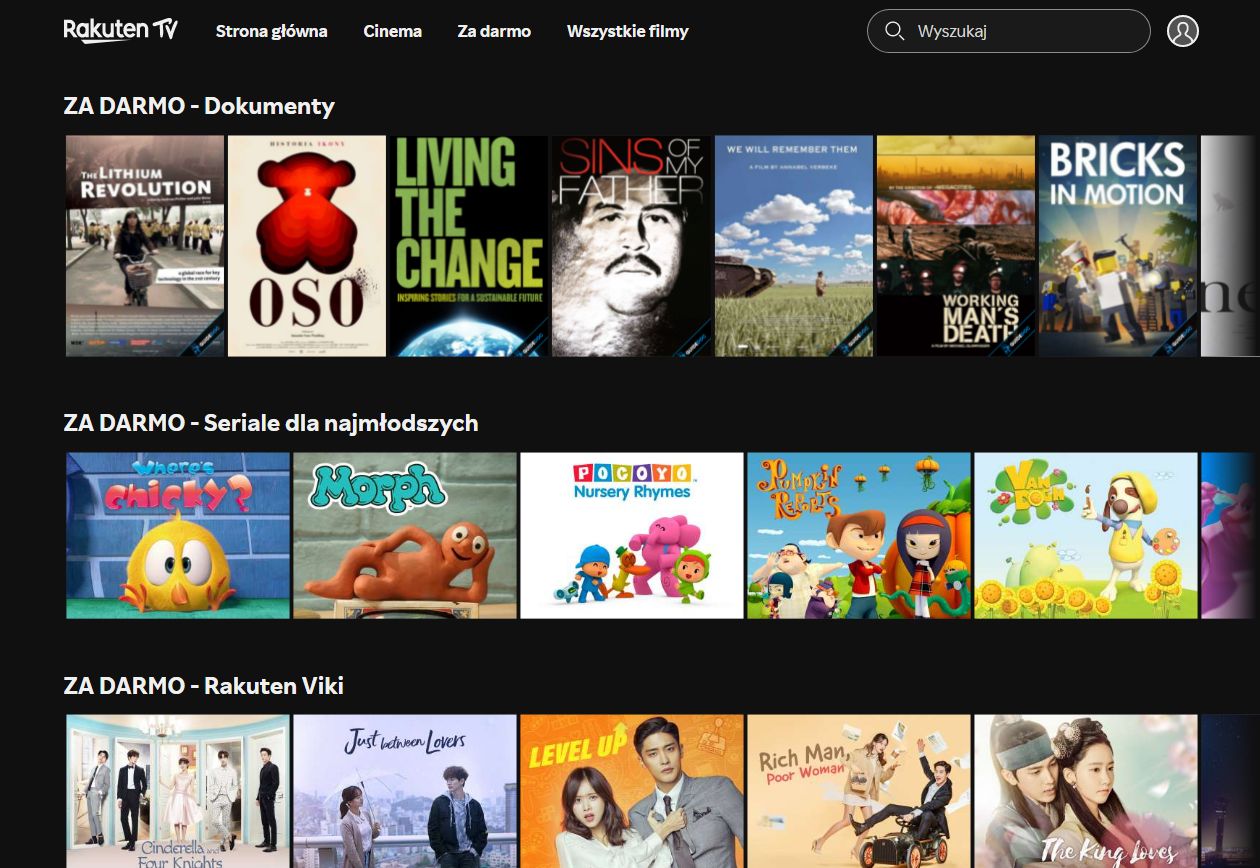Open the user profile icon
This screenshot has height=868, width=1260.
1182,31
